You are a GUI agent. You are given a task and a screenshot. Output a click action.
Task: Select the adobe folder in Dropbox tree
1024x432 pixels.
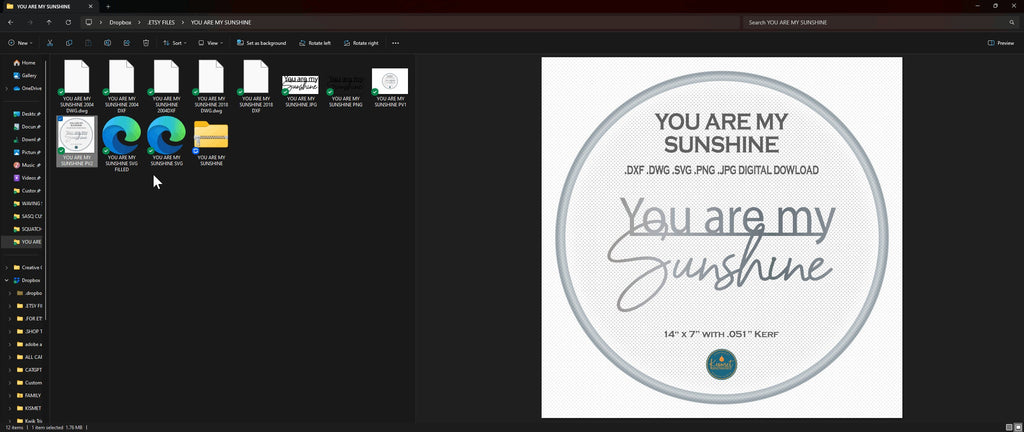point(29,344)
